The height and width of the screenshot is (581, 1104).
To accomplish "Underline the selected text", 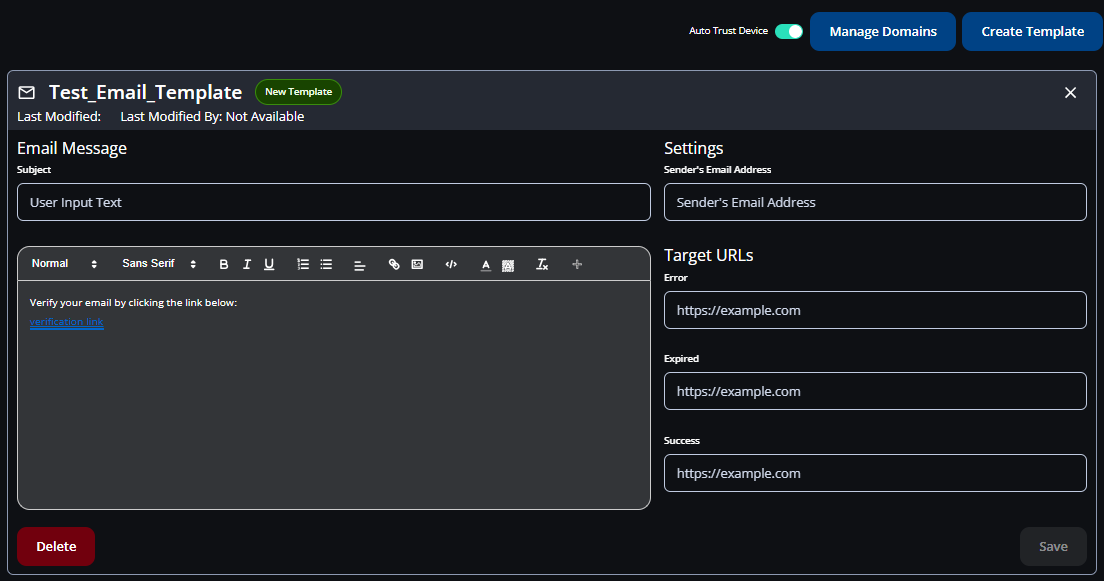I will (269, 264).
